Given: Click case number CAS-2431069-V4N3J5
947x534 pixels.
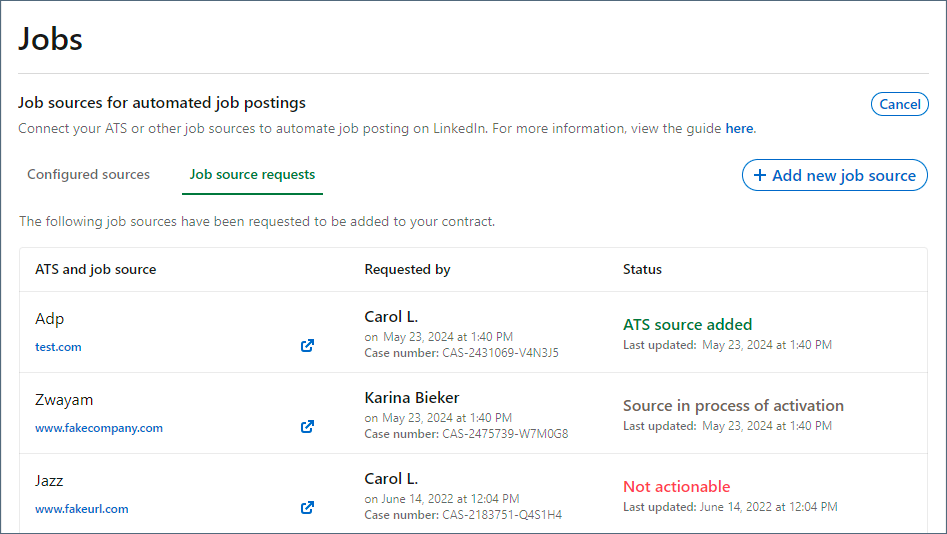Looking at the screenshot, I should point(500,353).
